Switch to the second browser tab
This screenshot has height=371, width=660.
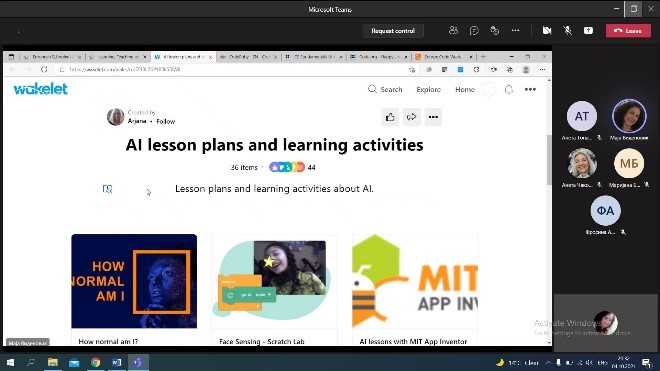(x=118, y=56)
